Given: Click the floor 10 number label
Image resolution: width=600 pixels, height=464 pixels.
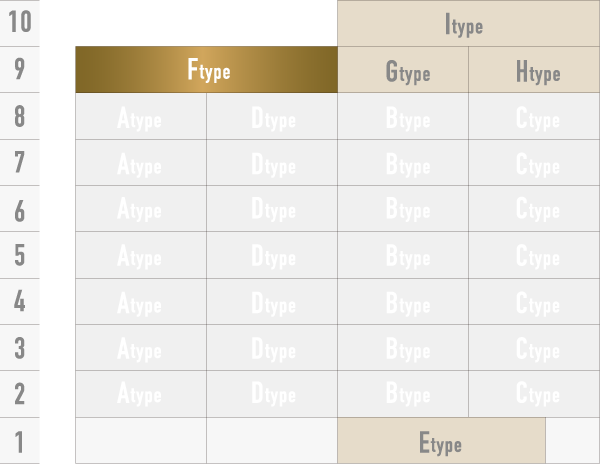Looking at the screenshot, I should [20, 23].
